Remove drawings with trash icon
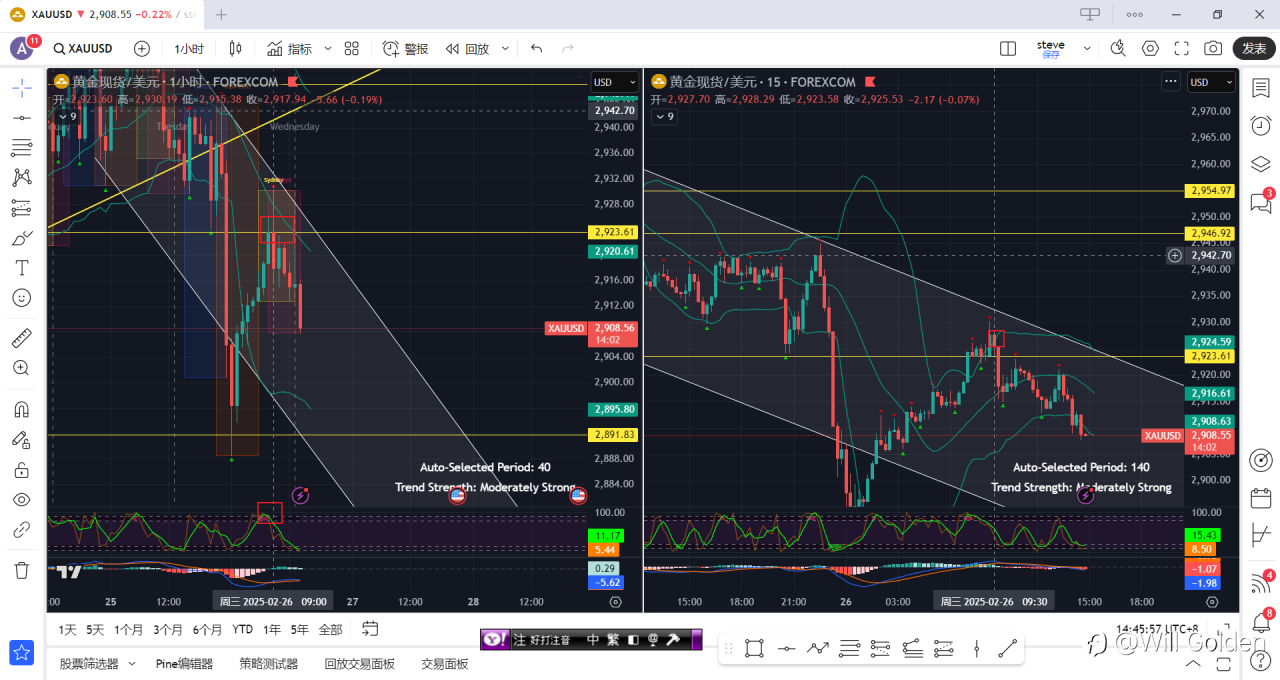 [x=21, y=570]
